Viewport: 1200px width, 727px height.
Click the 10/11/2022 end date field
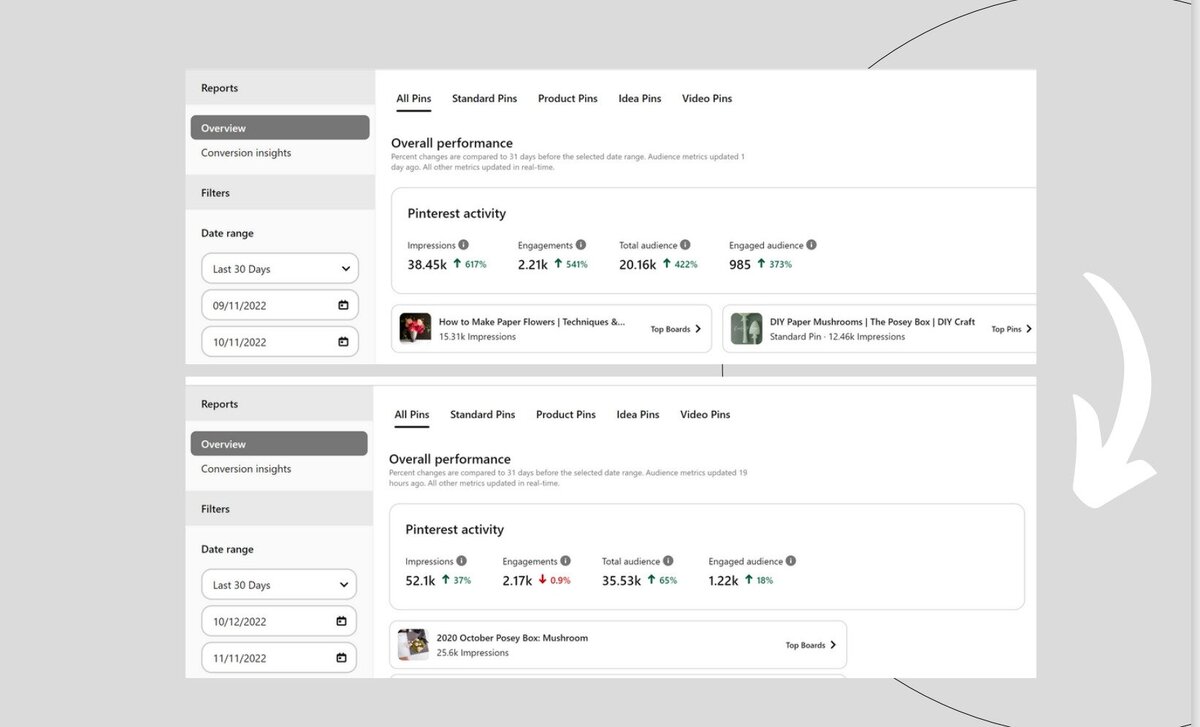[280, 342]
